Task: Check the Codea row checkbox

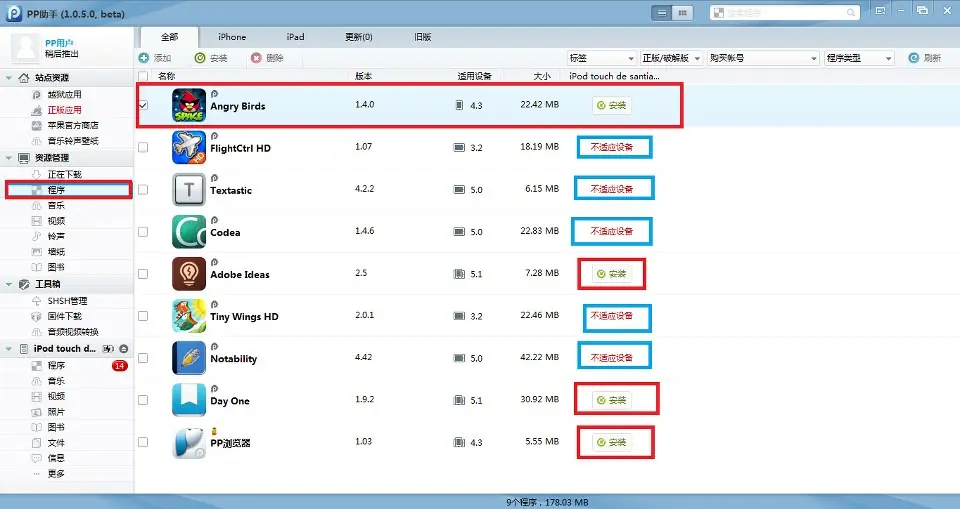Action: coord(143,232)
